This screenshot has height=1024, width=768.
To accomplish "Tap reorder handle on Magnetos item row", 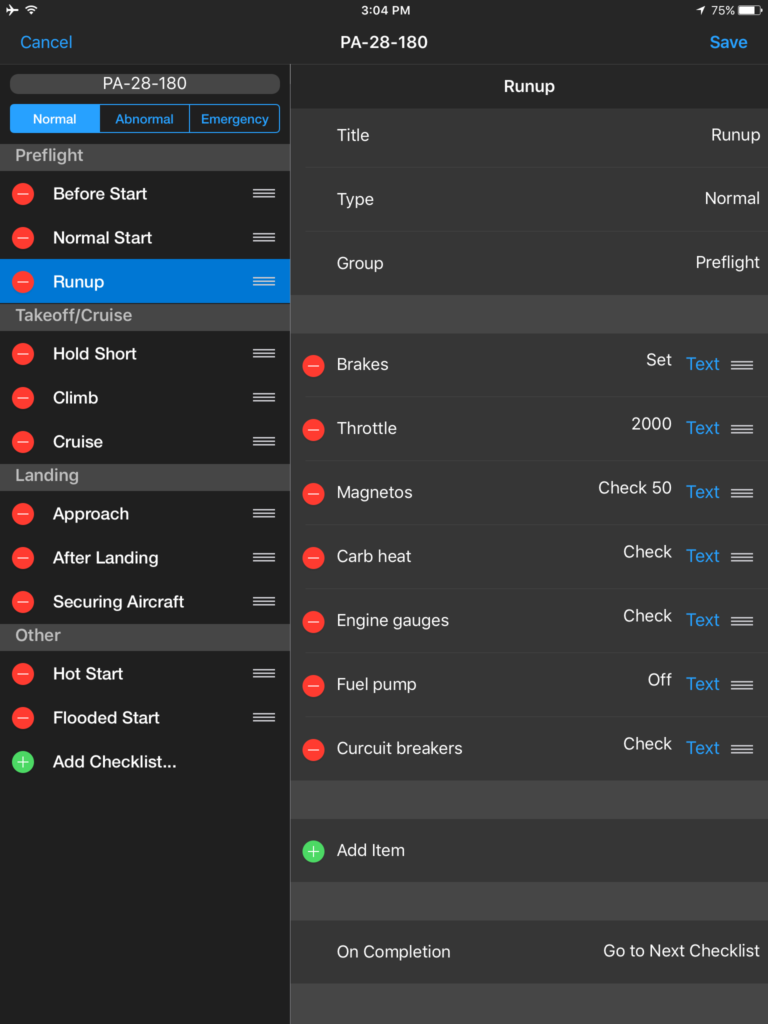I will click(x=742, y=493).
